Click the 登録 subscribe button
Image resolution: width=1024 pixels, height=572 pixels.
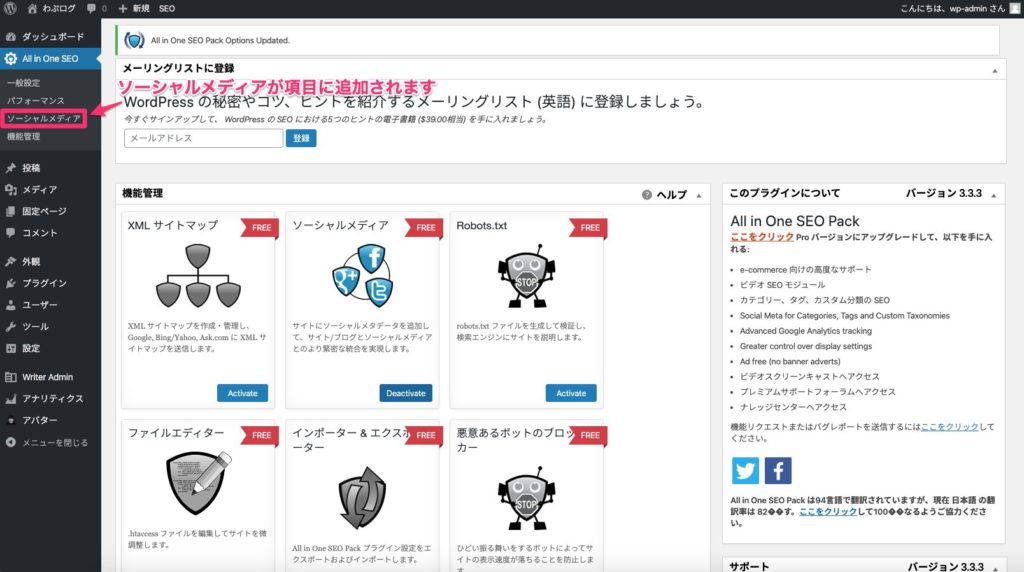pyautogui.click(x=301, y=138)
